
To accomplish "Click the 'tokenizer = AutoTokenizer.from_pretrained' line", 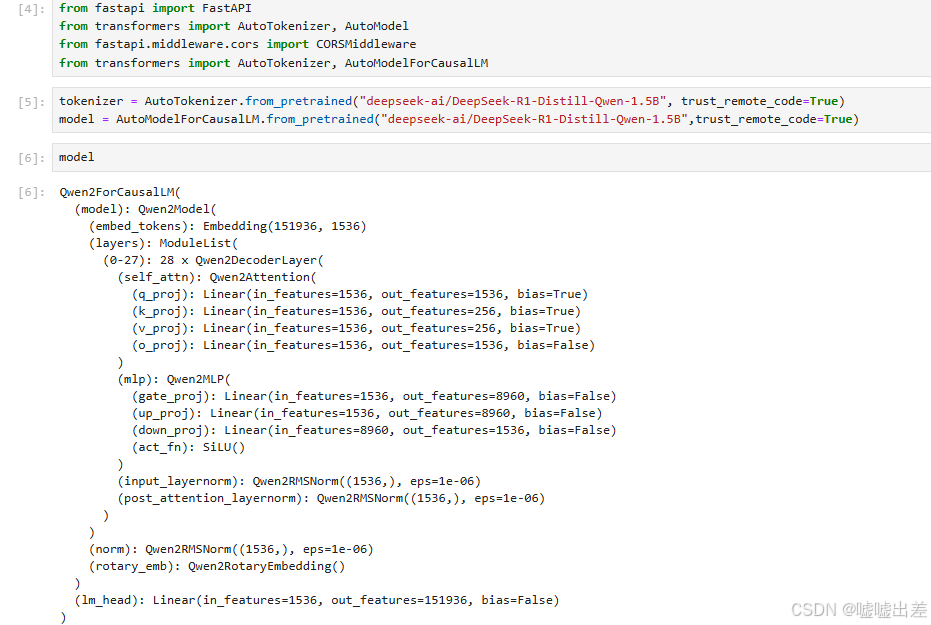I will click(x=452, y=101).
